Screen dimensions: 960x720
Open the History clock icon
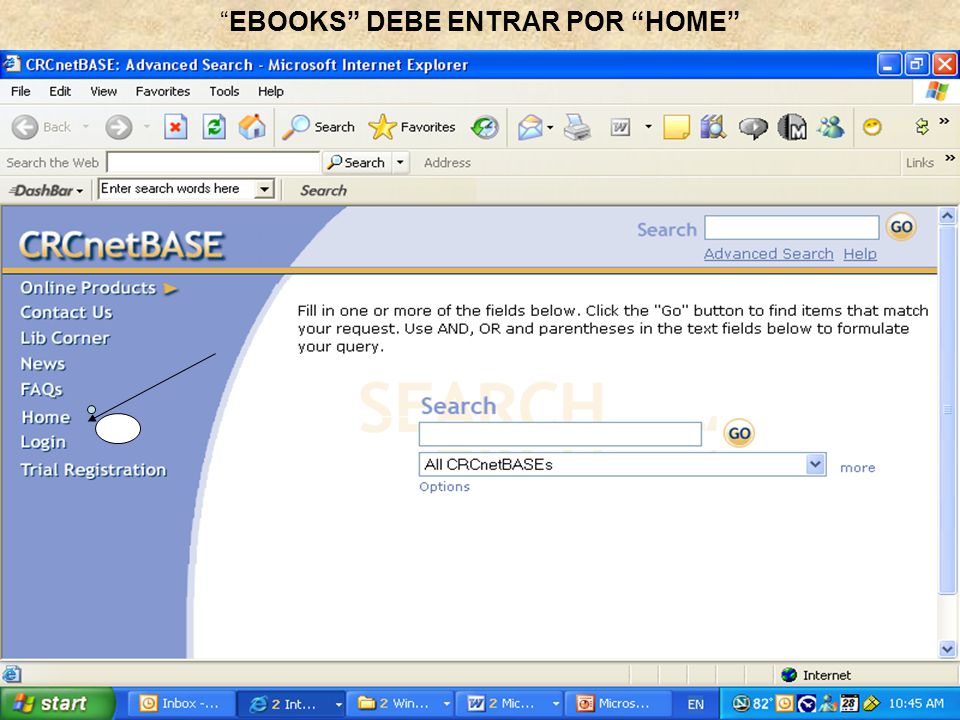tap(485, 127)
